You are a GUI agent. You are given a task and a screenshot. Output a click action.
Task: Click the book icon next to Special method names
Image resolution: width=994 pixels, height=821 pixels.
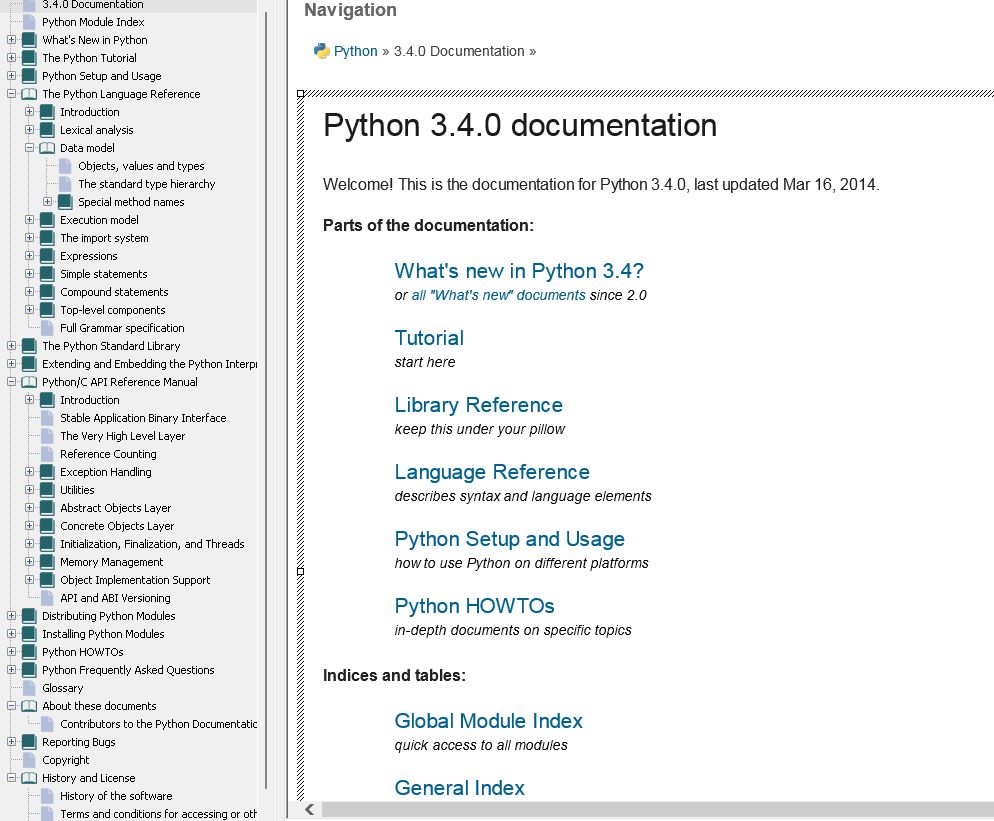tap(65, 202)
